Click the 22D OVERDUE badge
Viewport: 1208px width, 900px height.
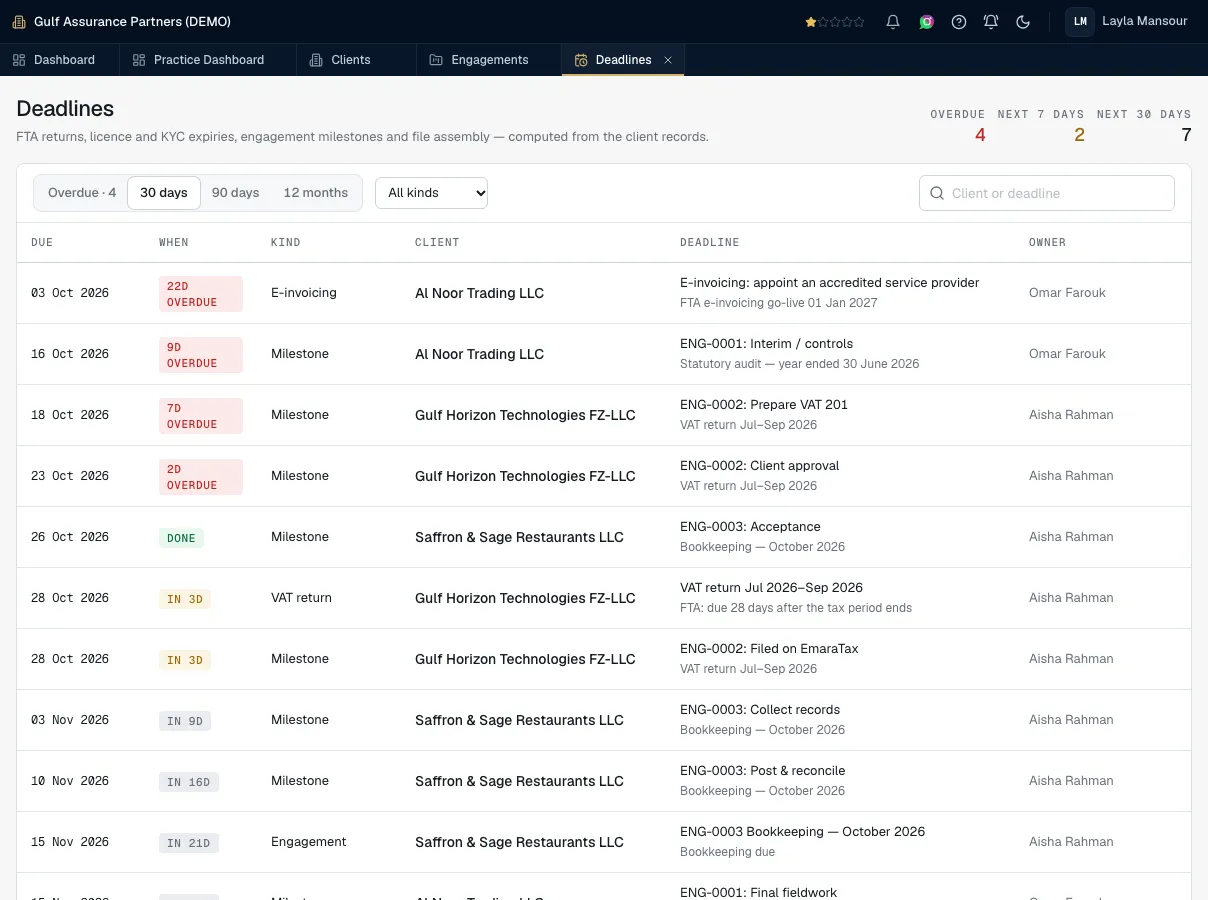201,294
